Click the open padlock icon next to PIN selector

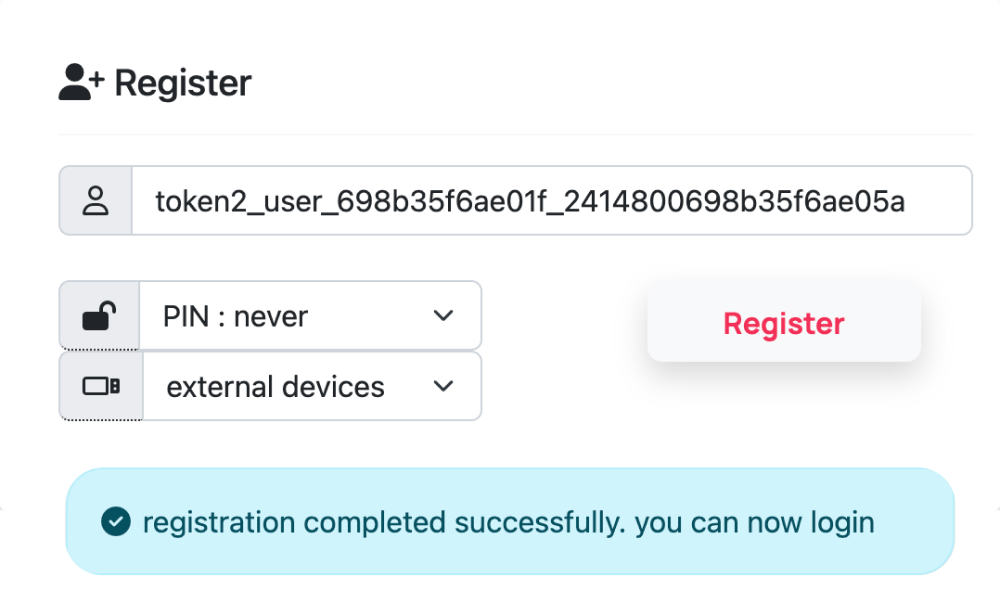97,314
